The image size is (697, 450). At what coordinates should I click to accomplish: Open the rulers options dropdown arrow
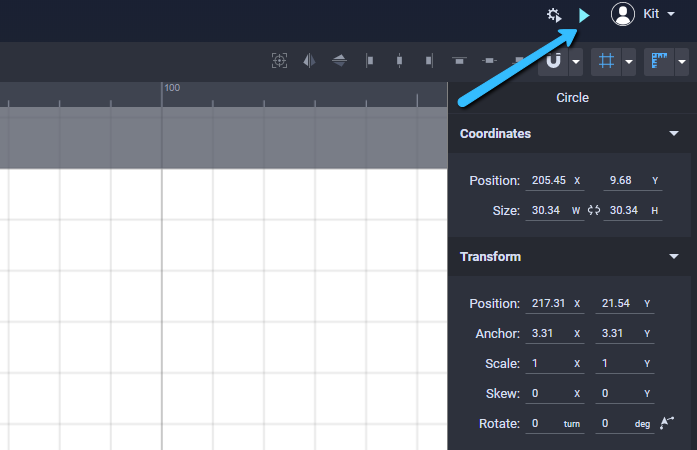pyautogui.click(x=682, y=61)
